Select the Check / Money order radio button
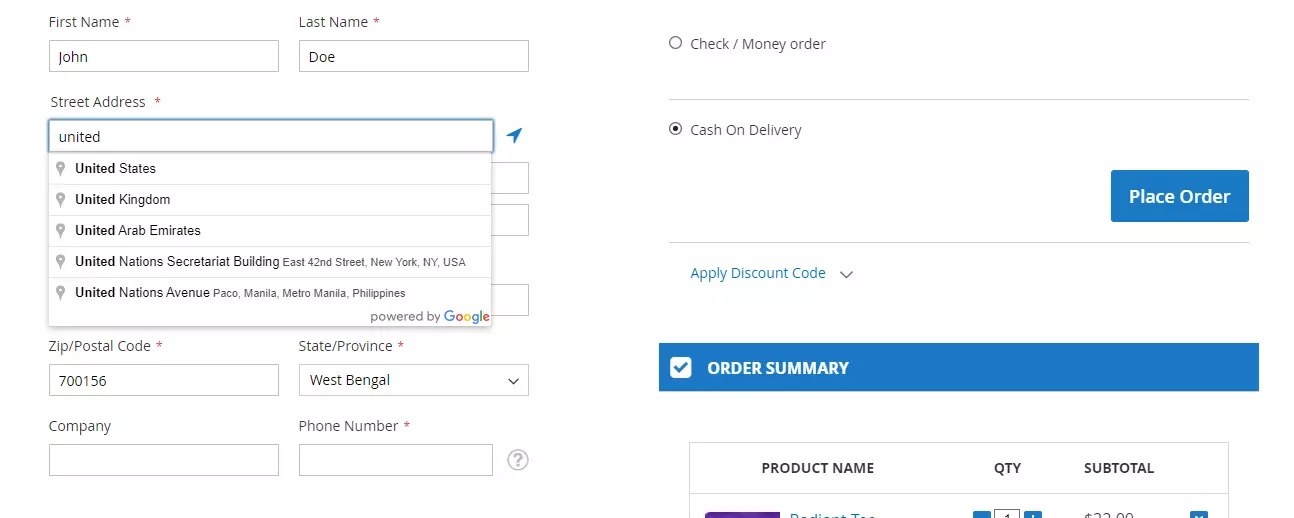This screenshot has height=518, width=1294. [675, 43]
